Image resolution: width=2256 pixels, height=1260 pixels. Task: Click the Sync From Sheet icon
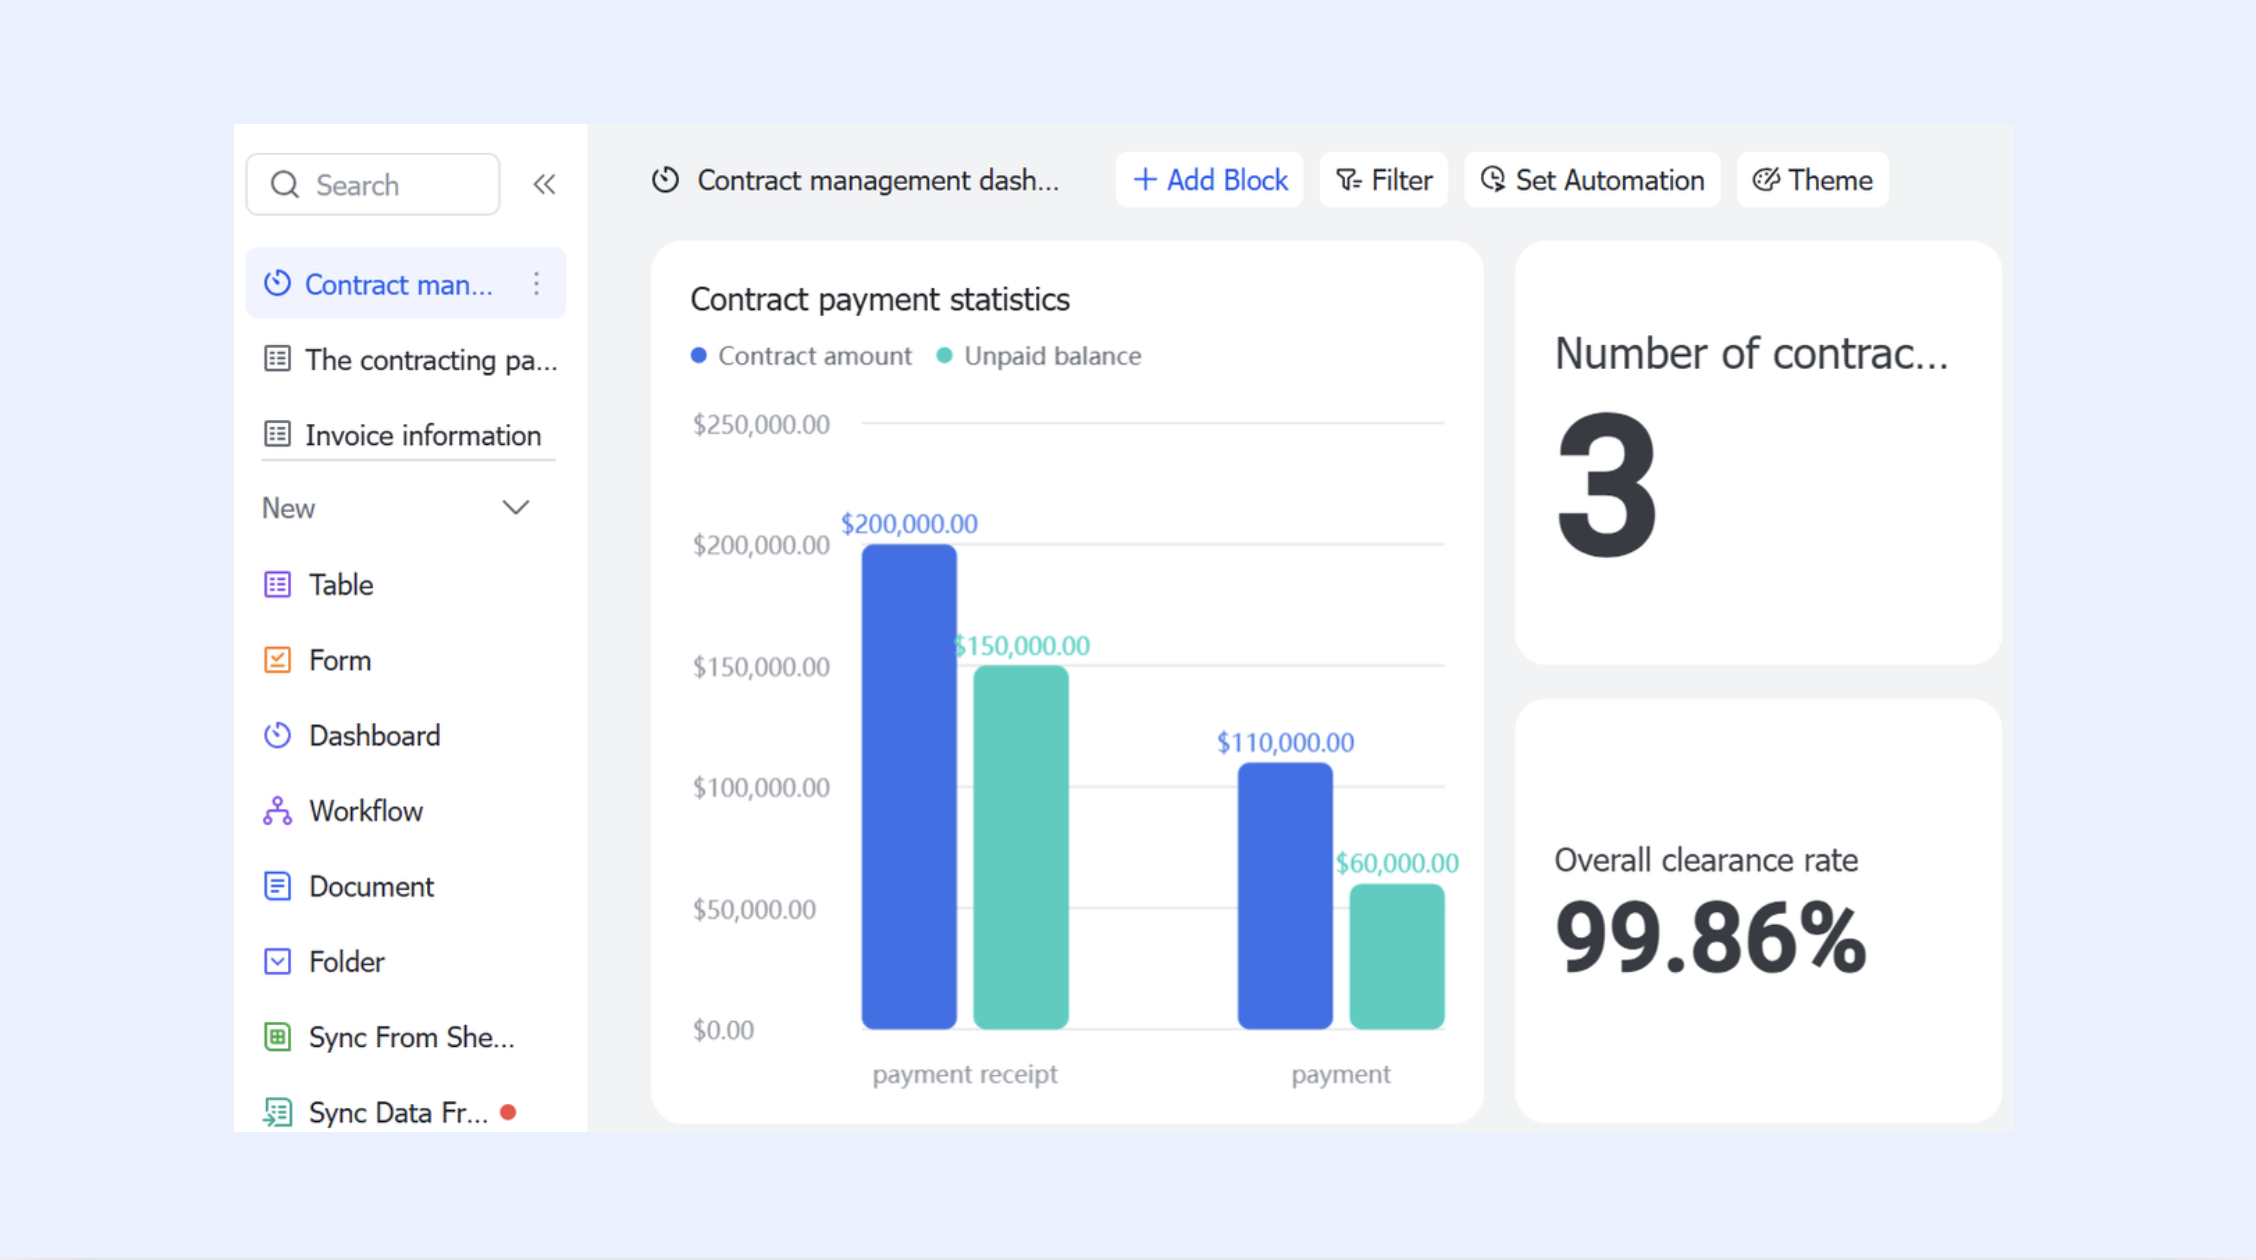[277, 1037]
